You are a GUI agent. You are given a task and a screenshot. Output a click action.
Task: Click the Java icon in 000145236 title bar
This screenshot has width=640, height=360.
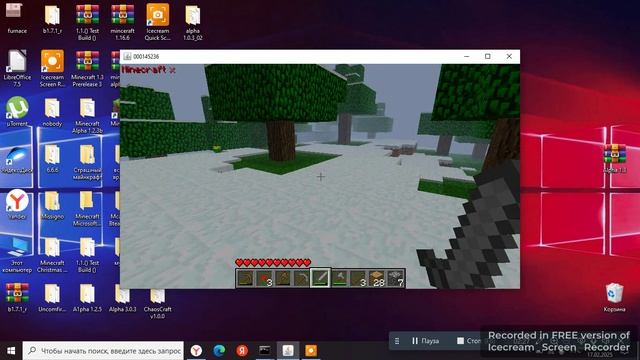tap(127, 56)
